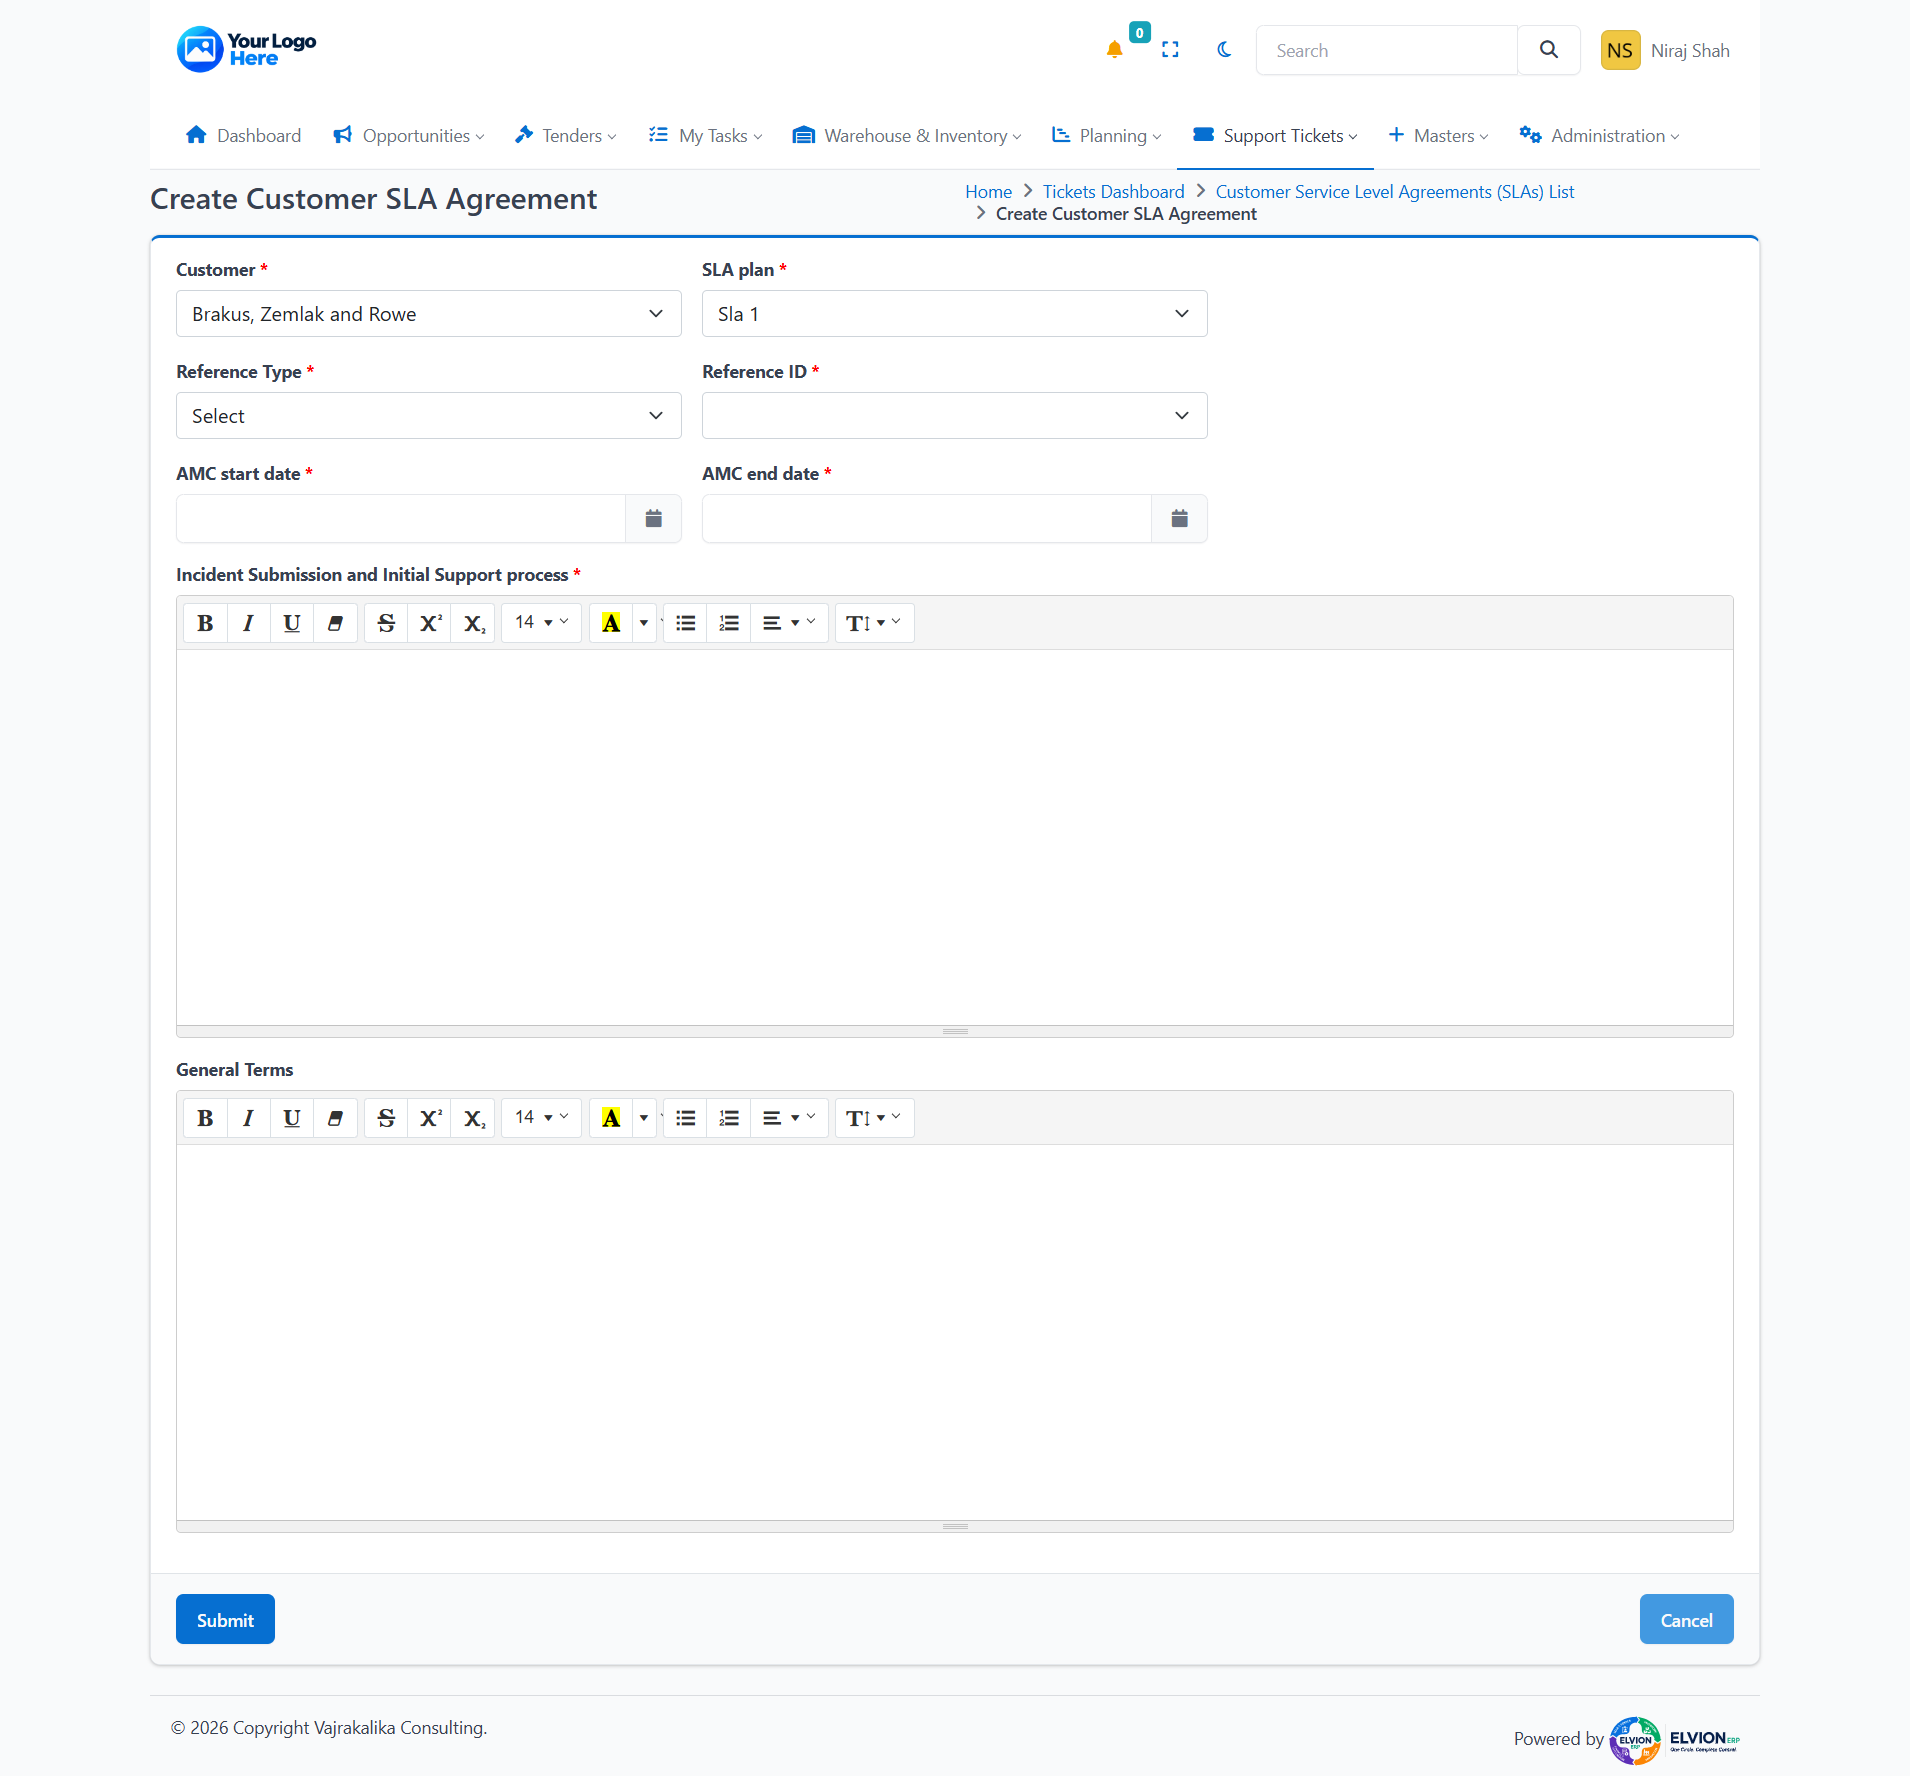Expand the Warehouse & Inventory menu
This screenshot has height=1776, width=1910.
click(906, 135)
